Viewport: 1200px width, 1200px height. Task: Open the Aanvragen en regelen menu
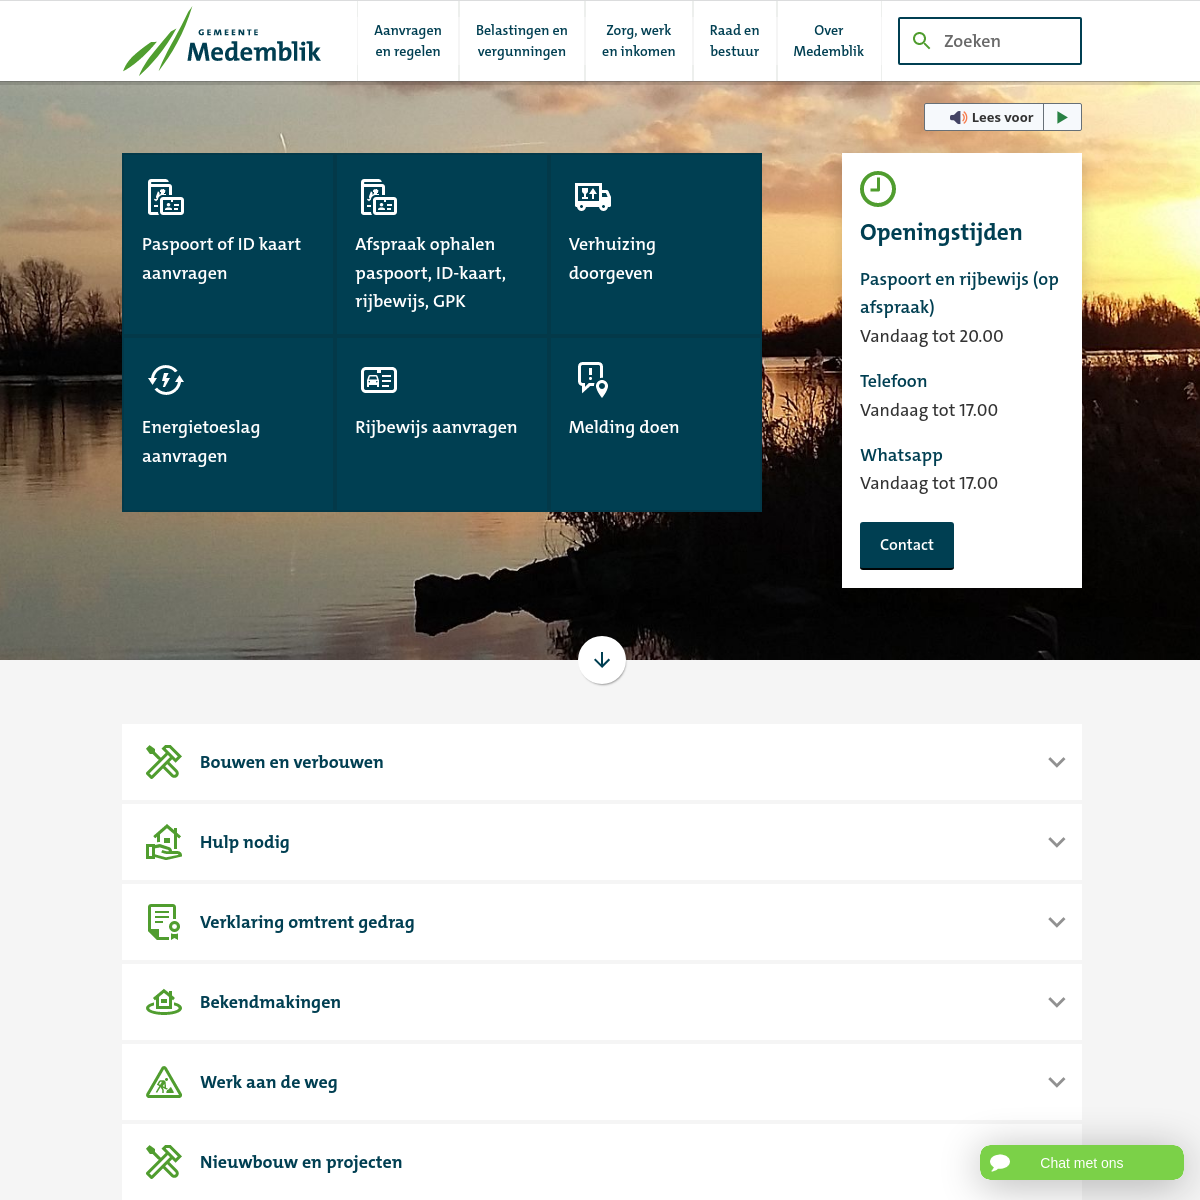tap(408, 41)
